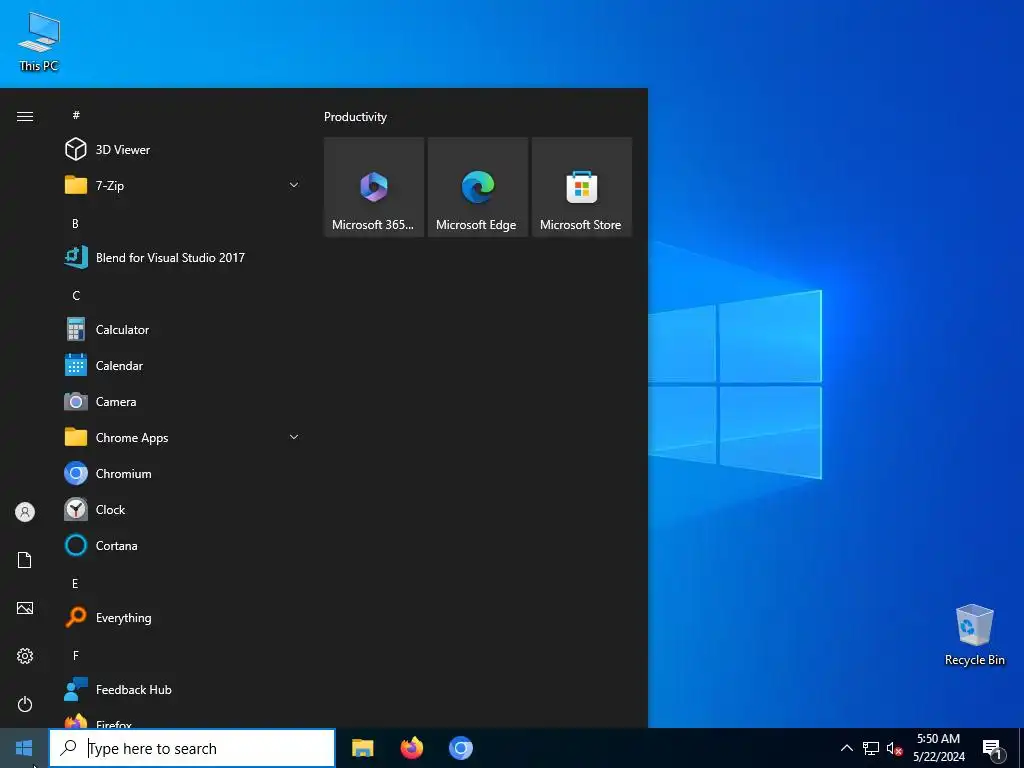1024x768 pixels.
Task: Open Settings gear in Start sidebar
Action: 25,656
